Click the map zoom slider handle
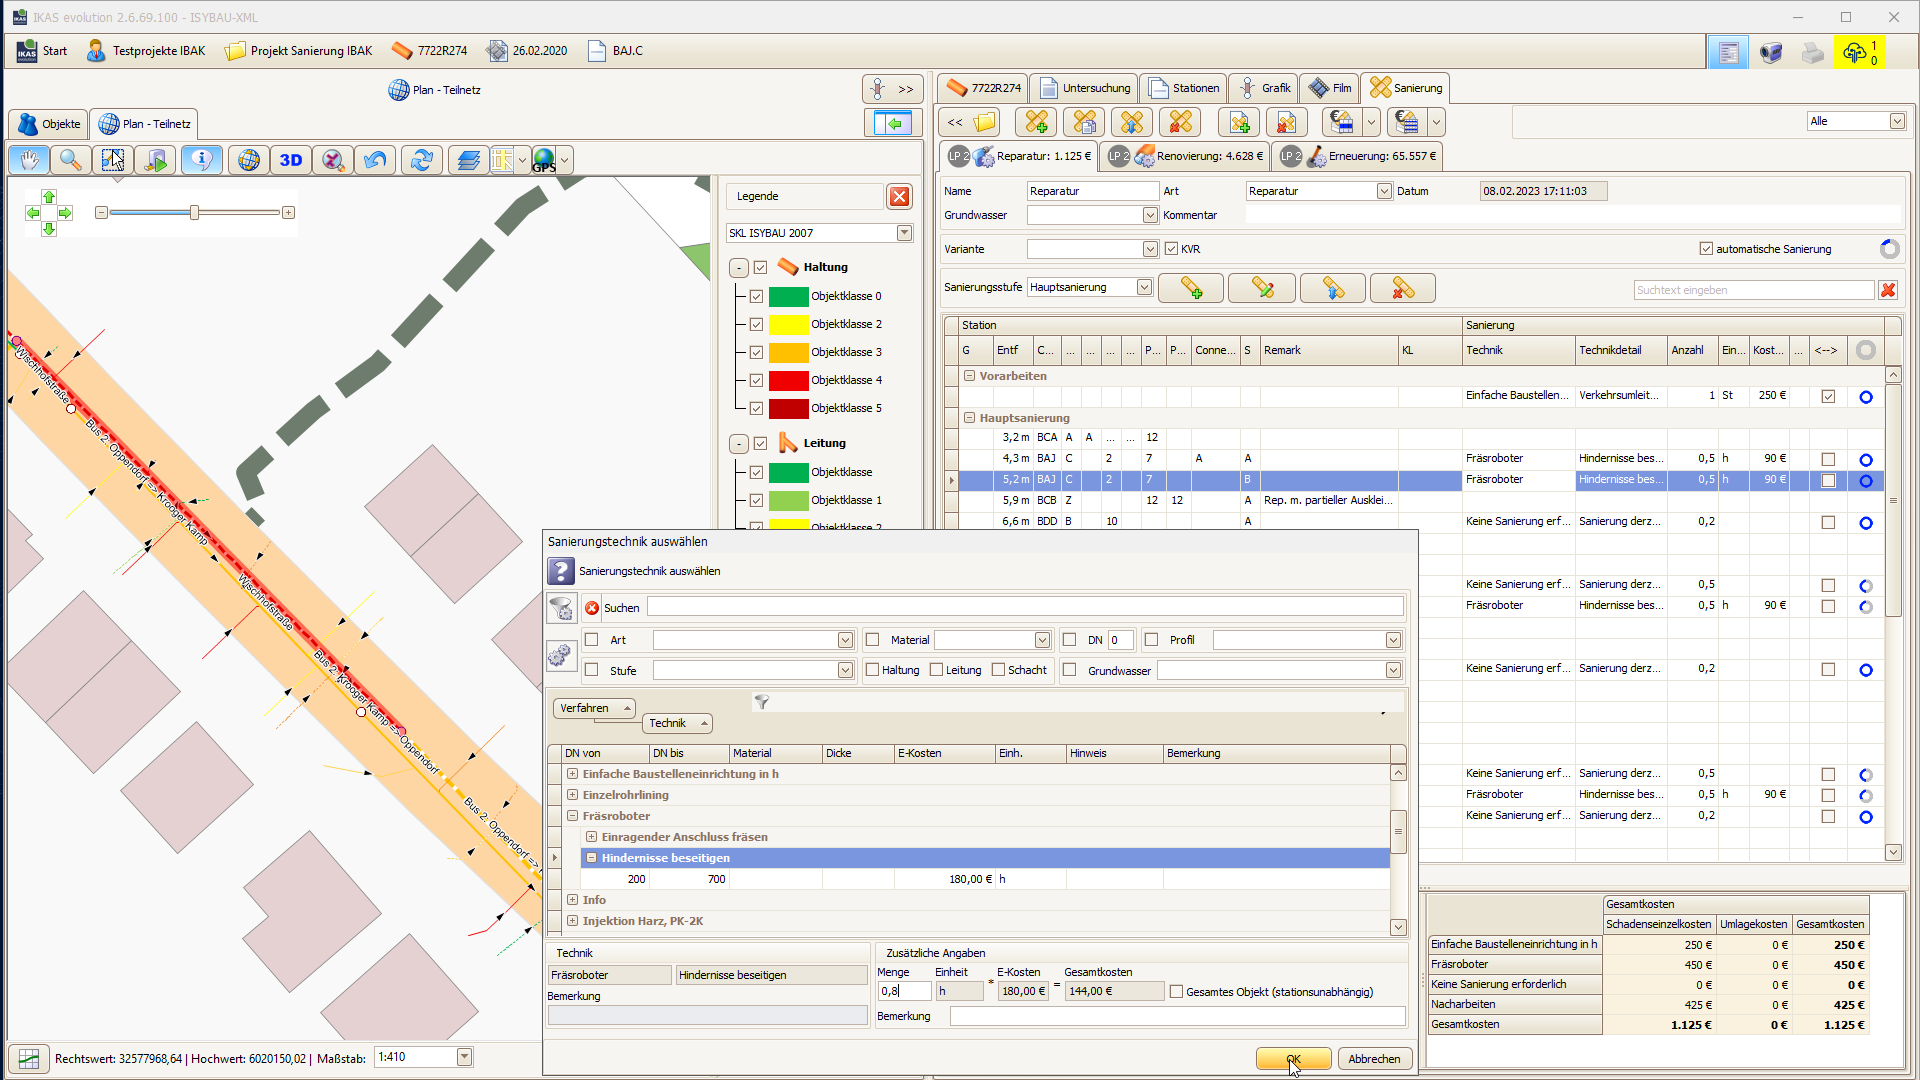This screenshot has height=1080, width=1920. pyautogui.click(x=195, y=213)
